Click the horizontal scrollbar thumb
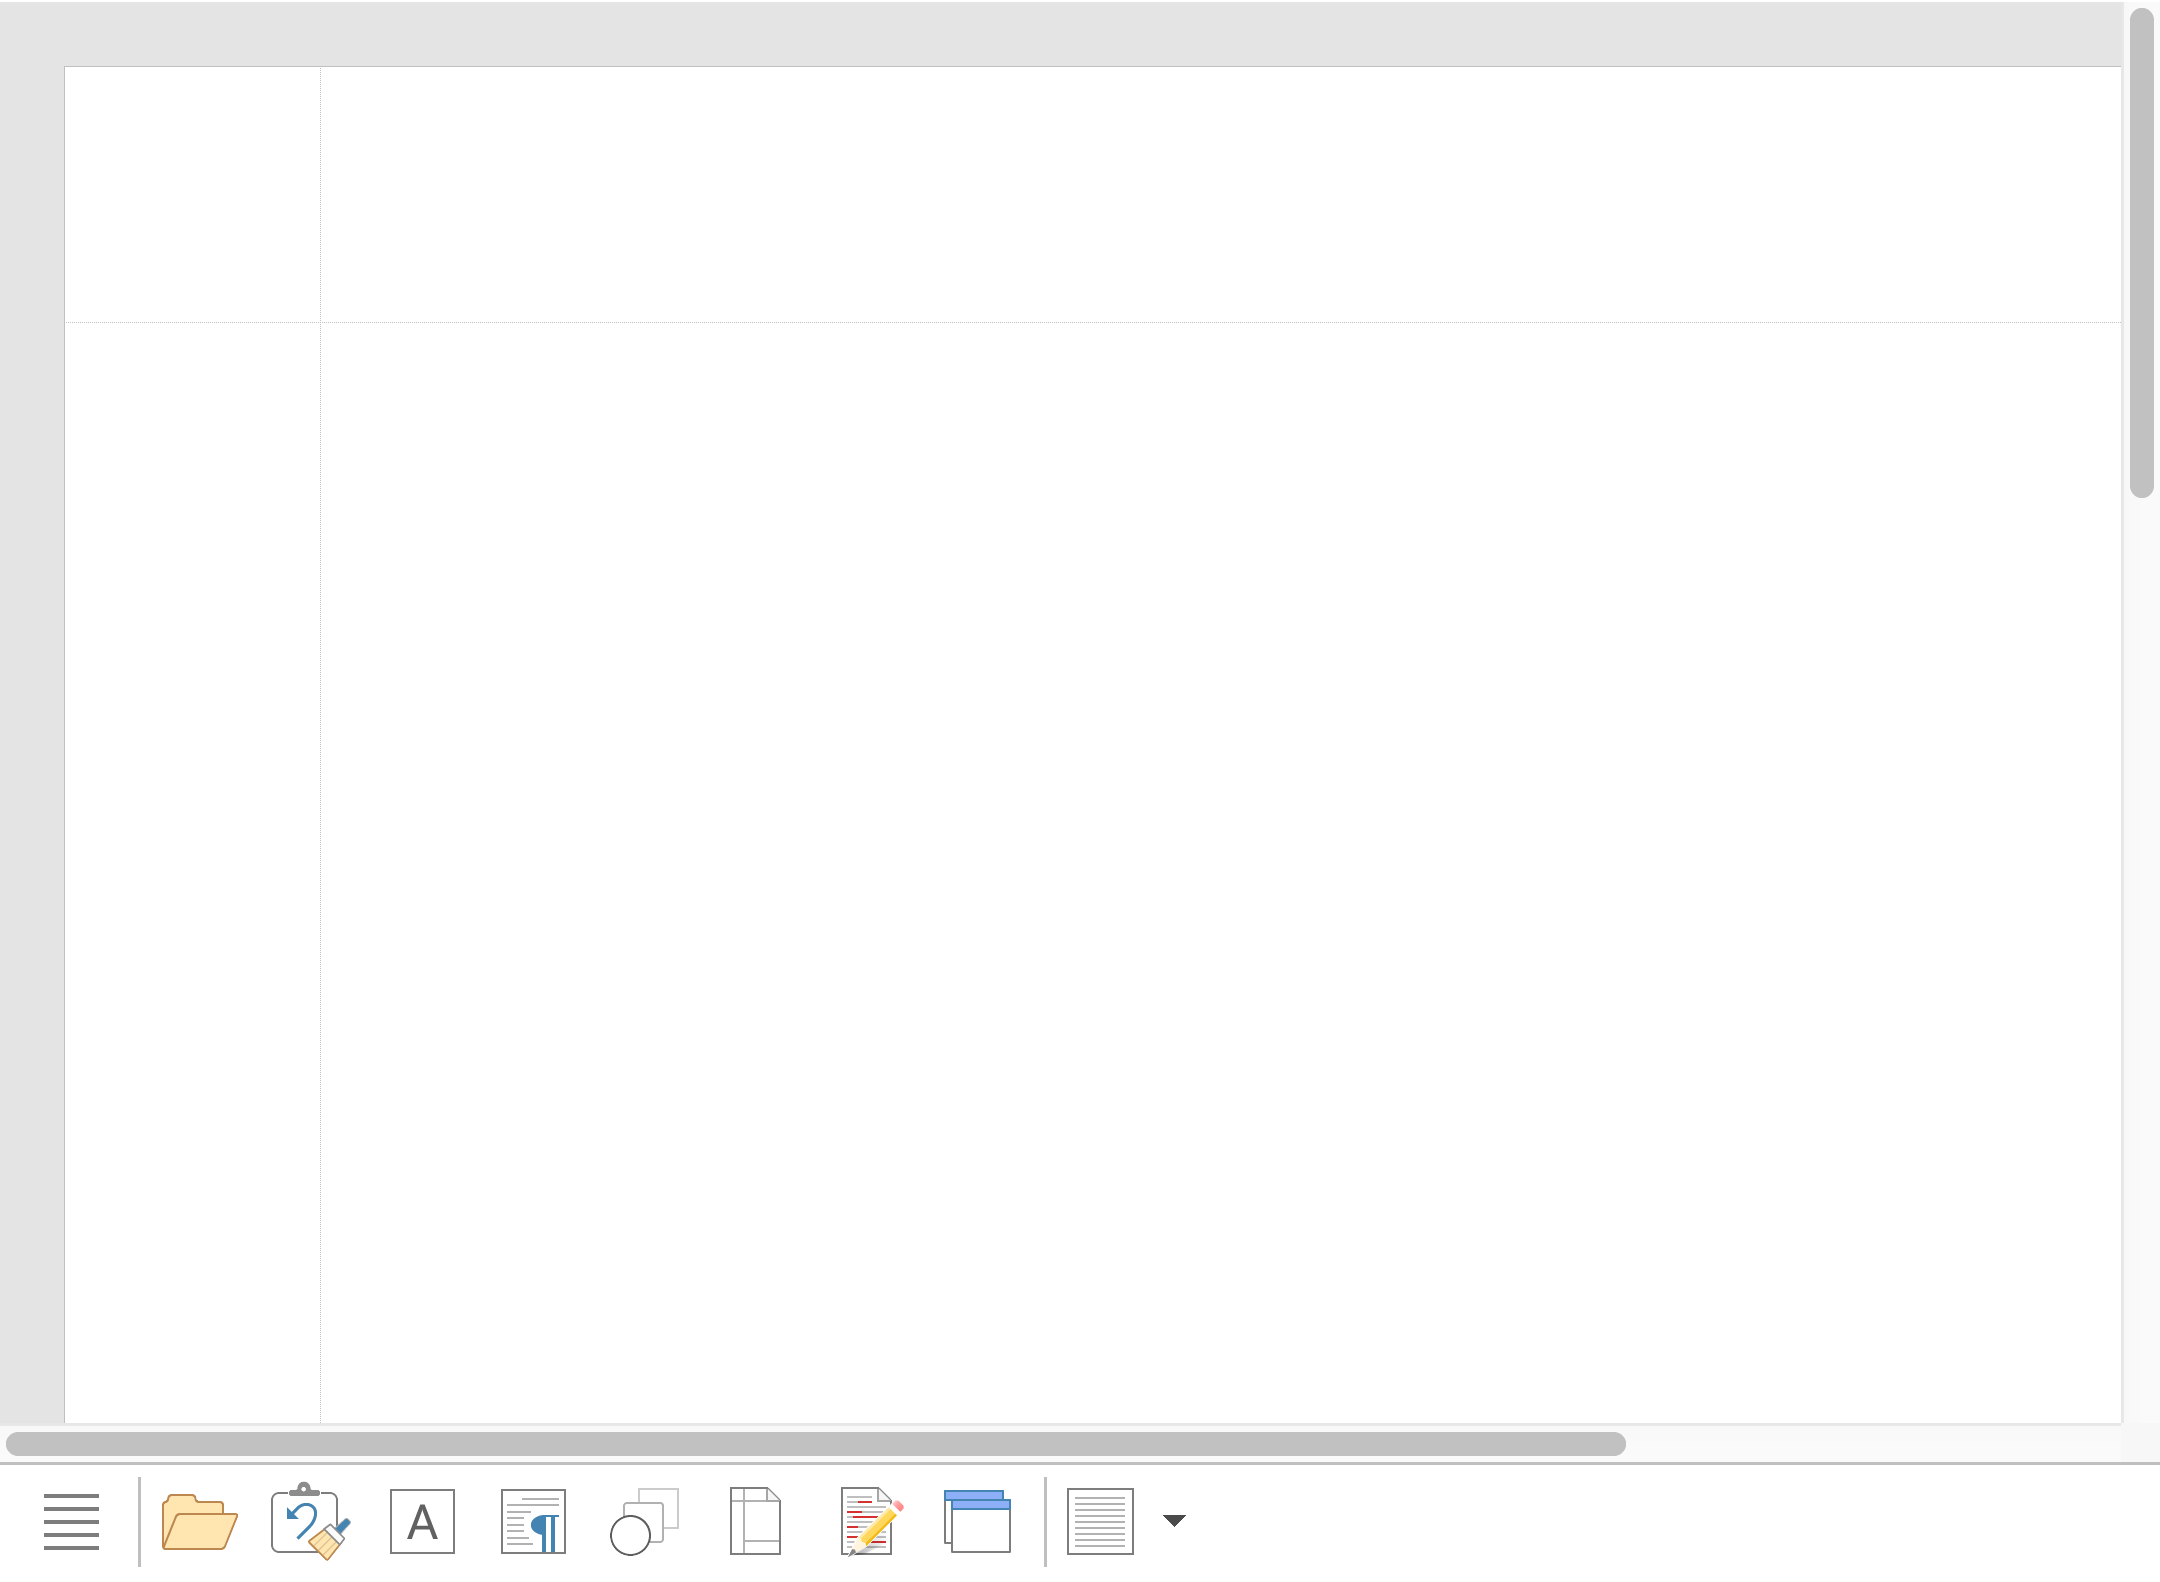The image size is (2160, 1582). tap(815, 1443)
